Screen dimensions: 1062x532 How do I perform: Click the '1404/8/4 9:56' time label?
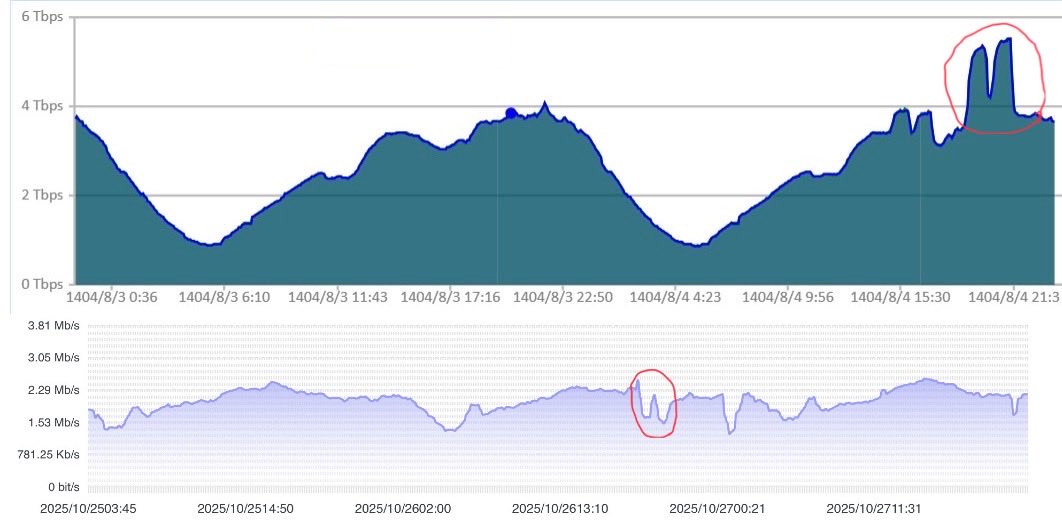[788, 298]
